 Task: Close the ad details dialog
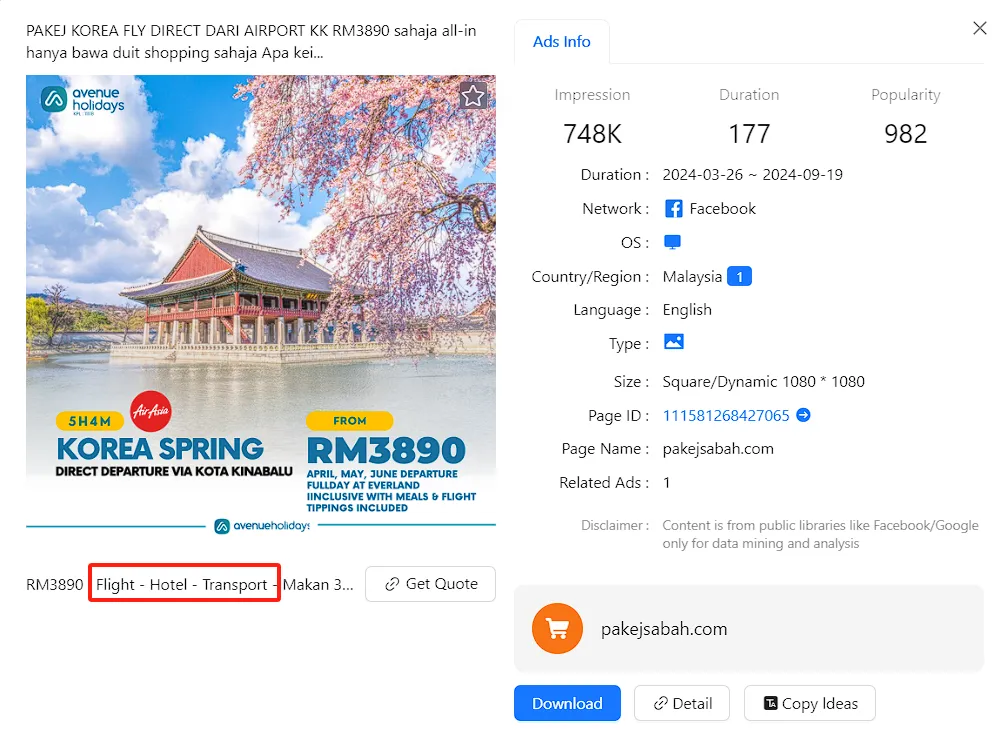click(x=980, y=28)
